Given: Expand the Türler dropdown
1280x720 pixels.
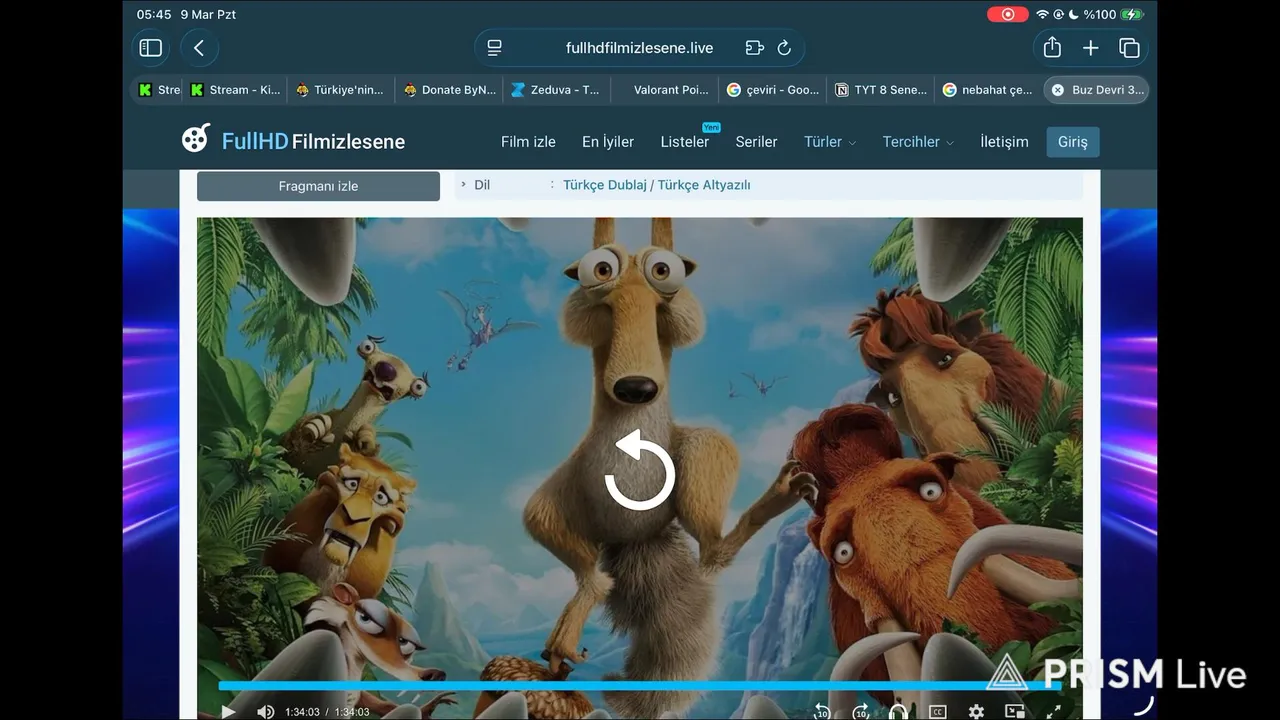Looking at the screenshot, I should [x=830, y=142].
